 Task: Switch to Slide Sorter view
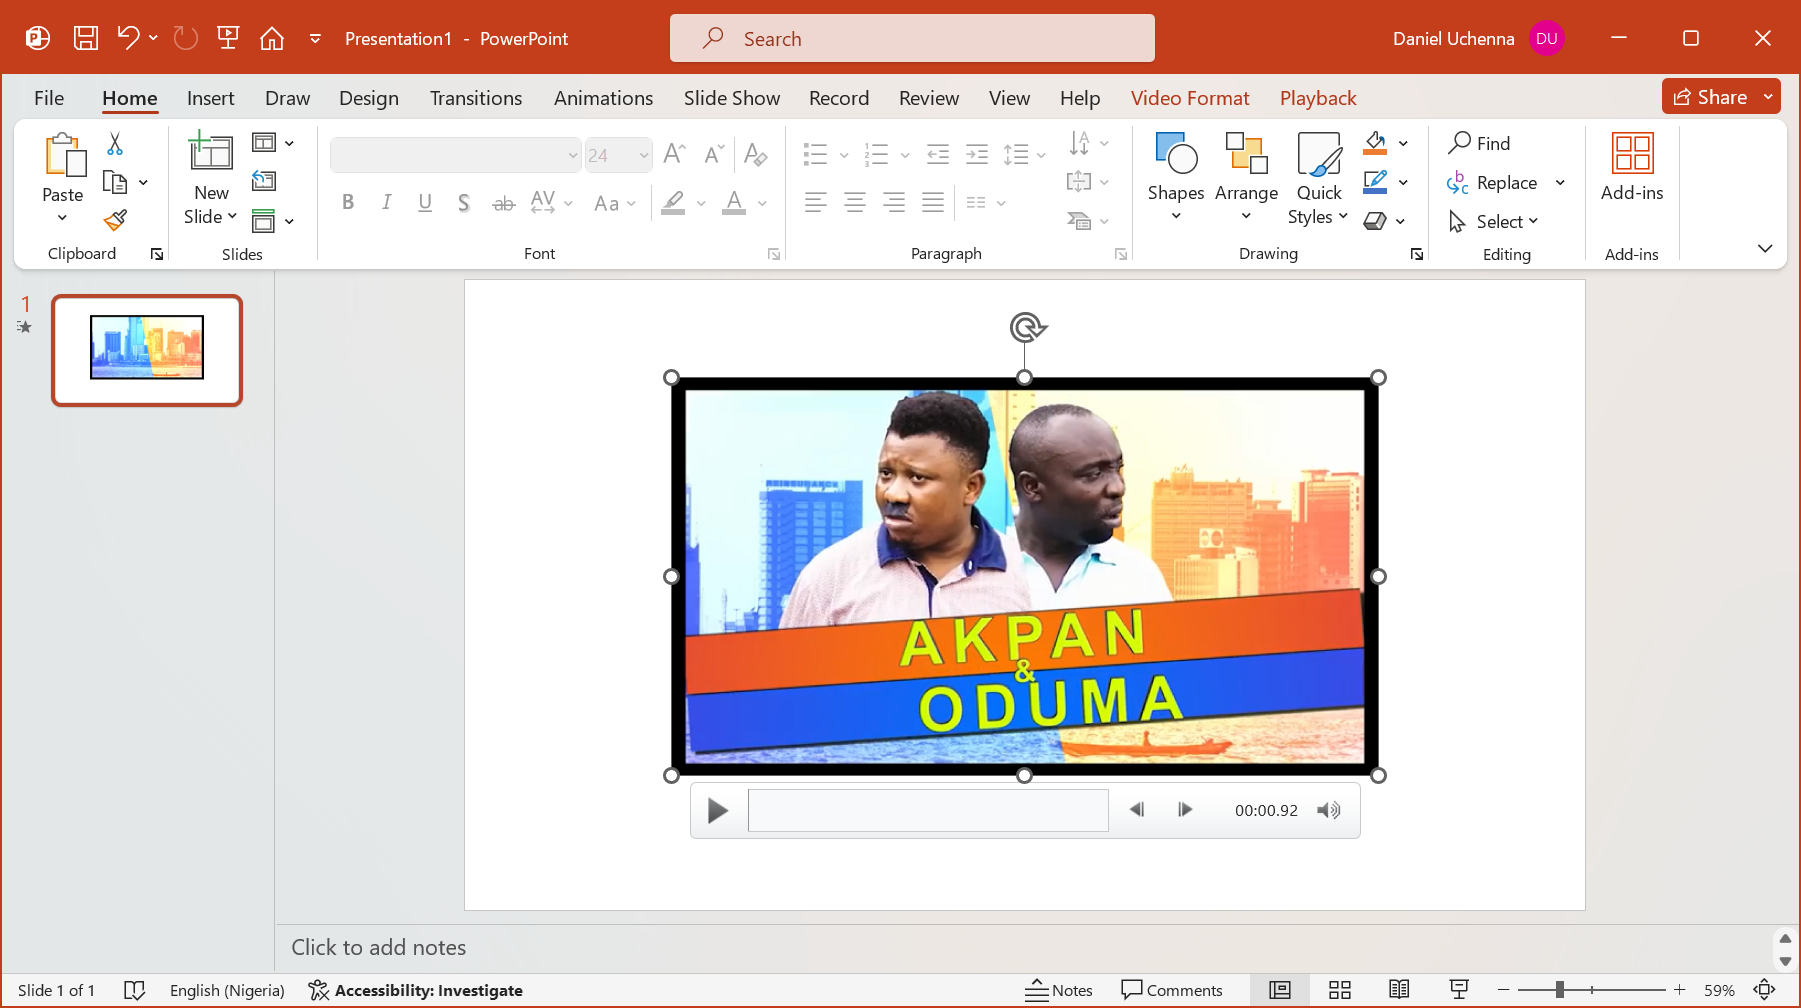[1339, 990]
